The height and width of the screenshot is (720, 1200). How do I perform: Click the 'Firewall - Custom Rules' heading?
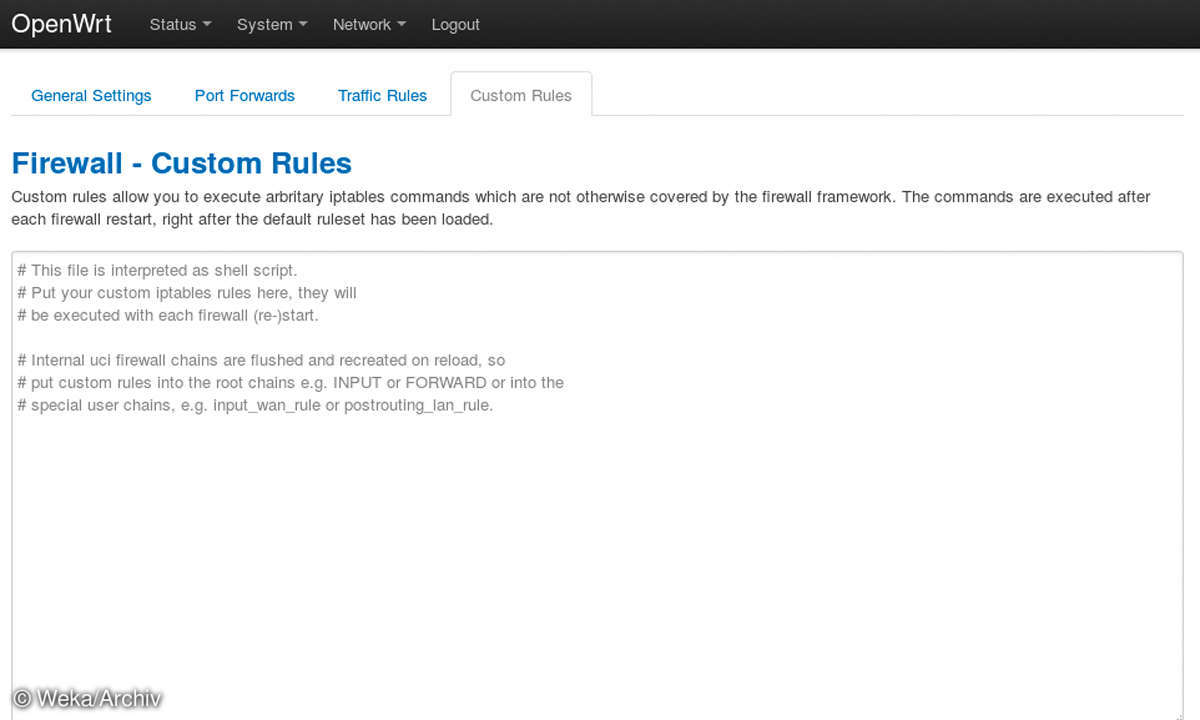point(181,163)
